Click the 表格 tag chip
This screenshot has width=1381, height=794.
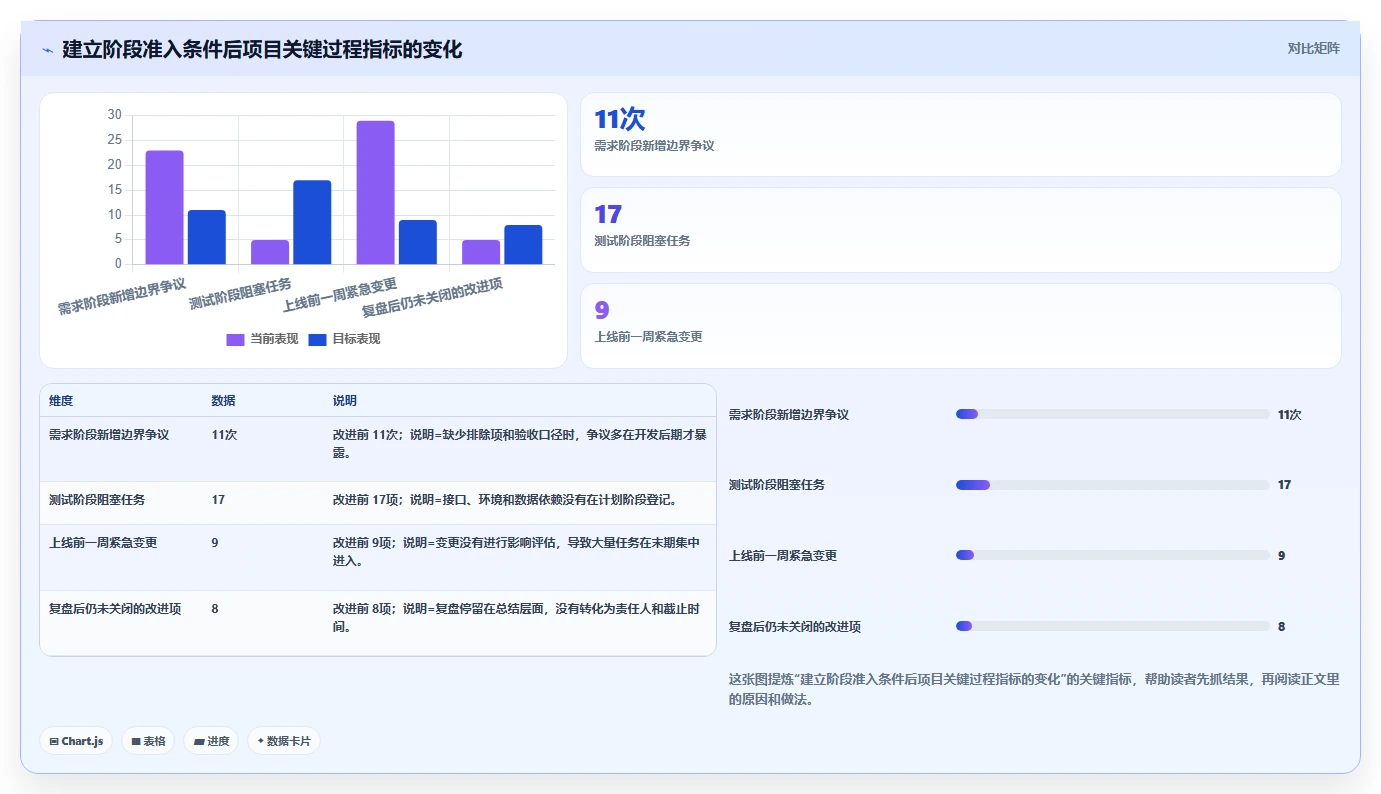click(x=148, y=741)
